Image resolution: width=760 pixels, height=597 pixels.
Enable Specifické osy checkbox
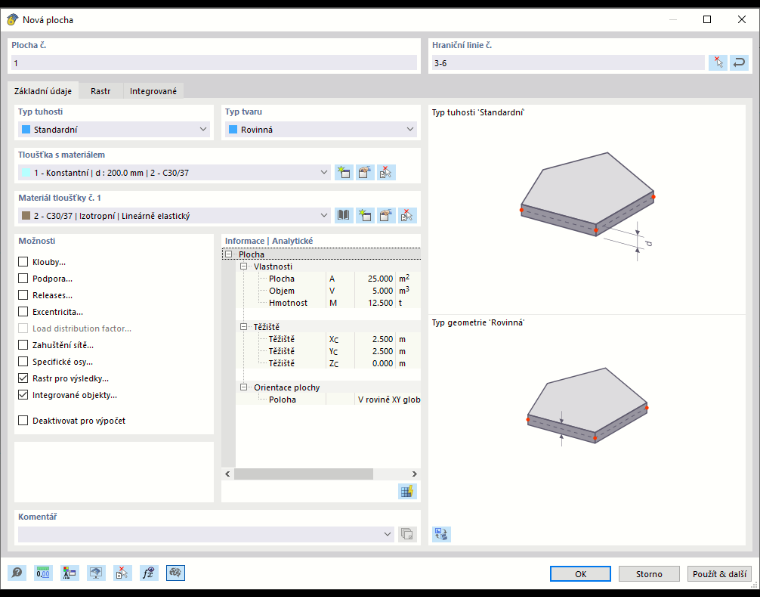pyautogui.click(x=23, y=361)
